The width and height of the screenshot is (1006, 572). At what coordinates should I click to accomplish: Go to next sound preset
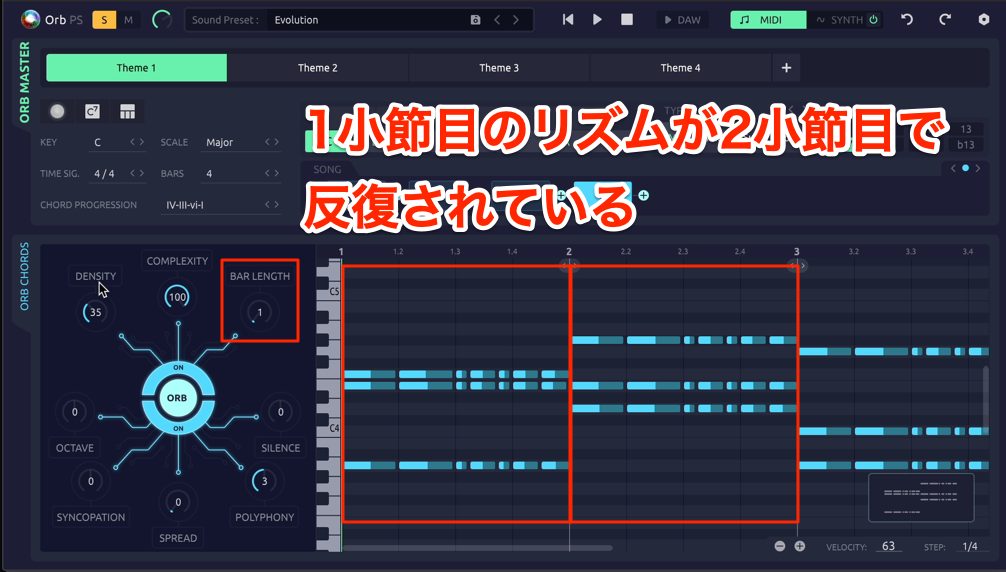(516, 20)
